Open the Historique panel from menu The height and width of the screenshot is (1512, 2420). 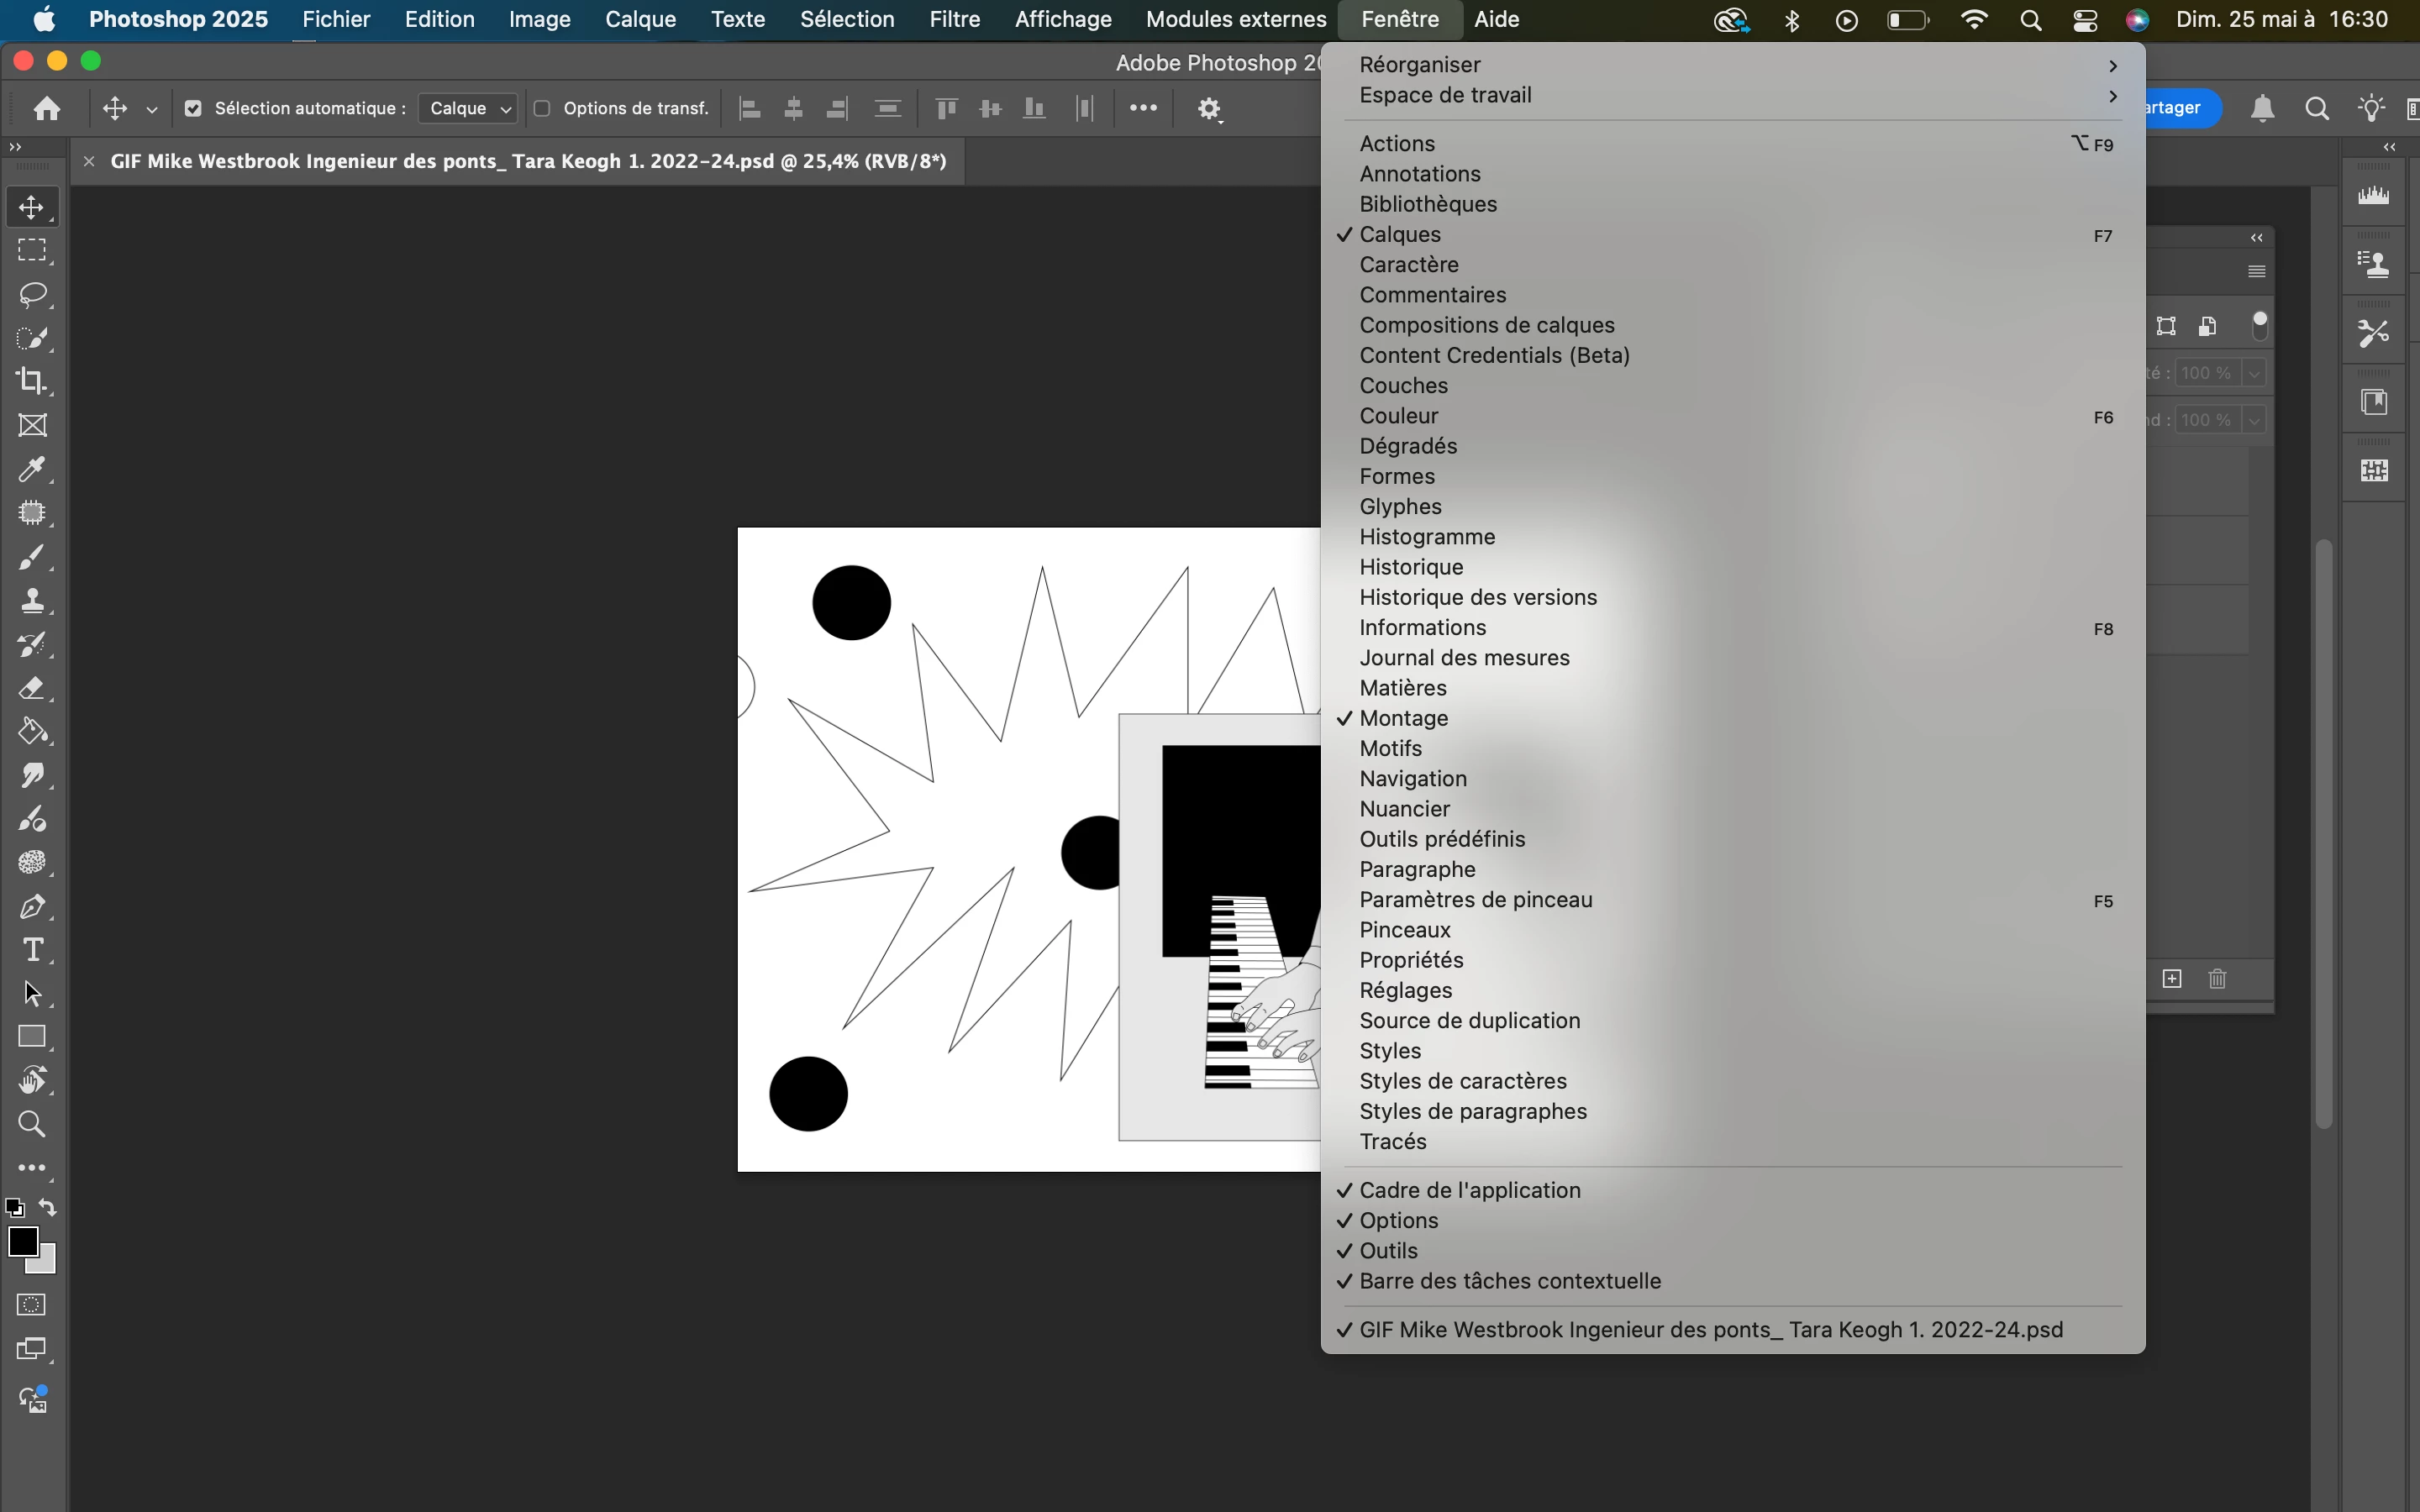(1411, 567)
